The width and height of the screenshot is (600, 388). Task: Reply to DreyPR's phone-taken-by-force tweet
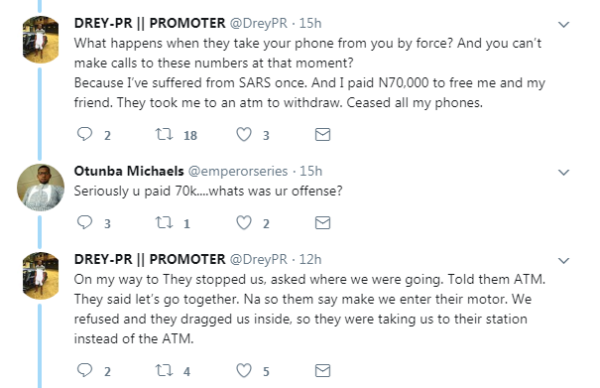pyautogui.click(x=85, y=134)
